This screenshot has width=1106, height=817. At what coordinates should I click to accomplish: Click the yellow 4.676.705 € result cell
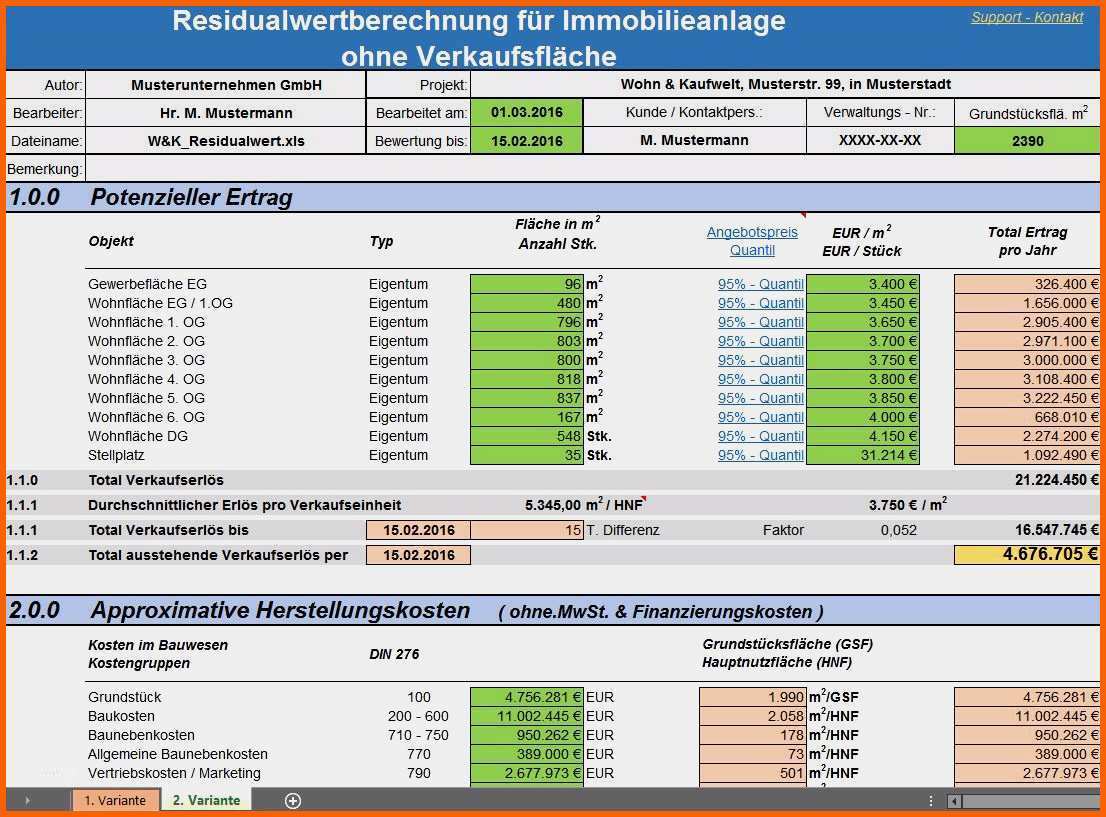pos(1027,554)
